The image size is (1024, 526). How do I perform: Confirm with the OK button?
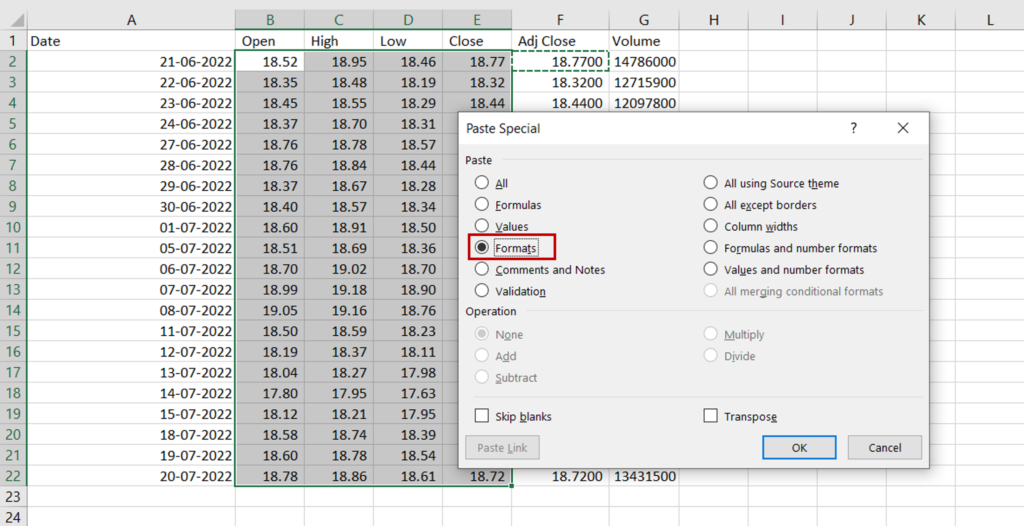click(799, 448)
